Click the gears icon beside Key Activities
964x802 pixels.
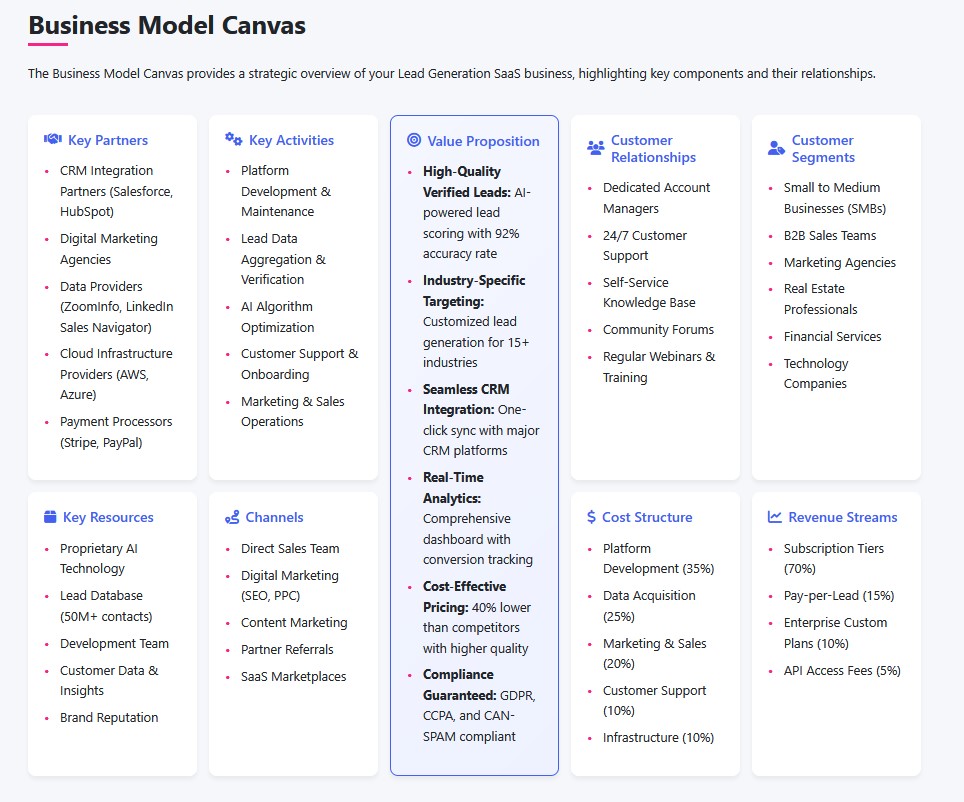pyautogui.click(x=234, y=140)
